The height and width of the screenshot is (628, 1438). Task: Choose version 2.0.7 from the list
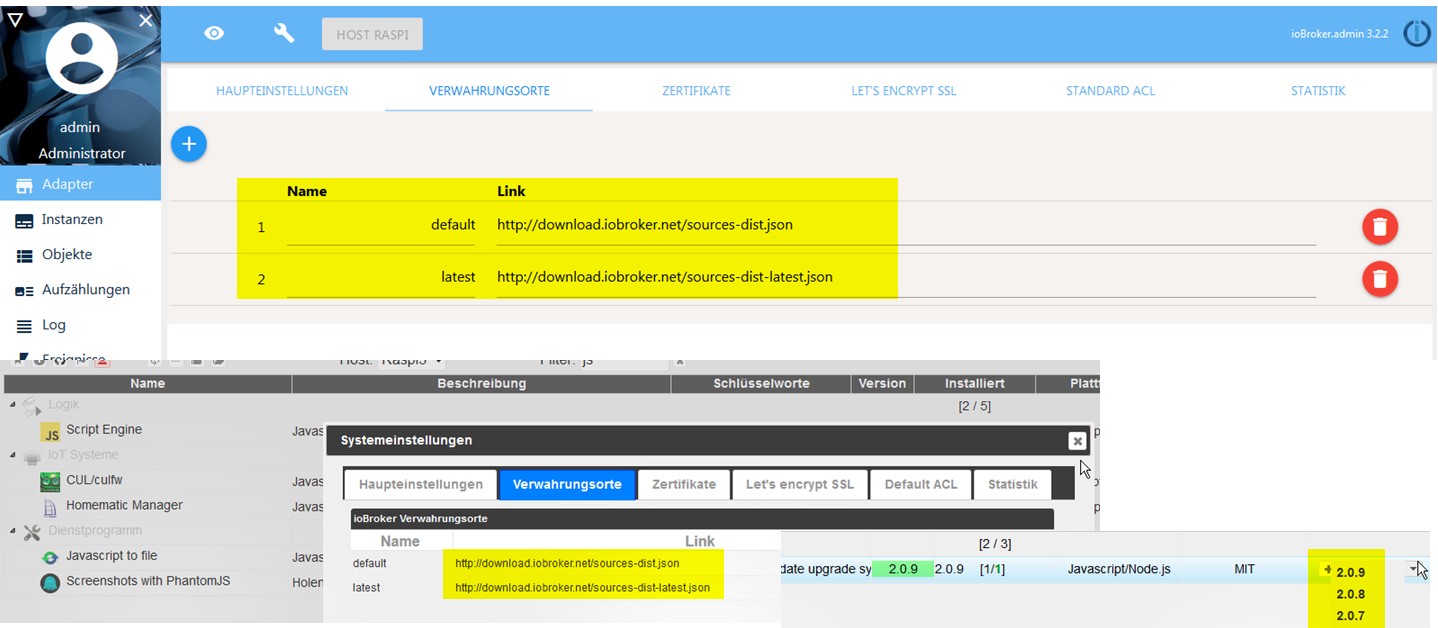coord(1350,616)
